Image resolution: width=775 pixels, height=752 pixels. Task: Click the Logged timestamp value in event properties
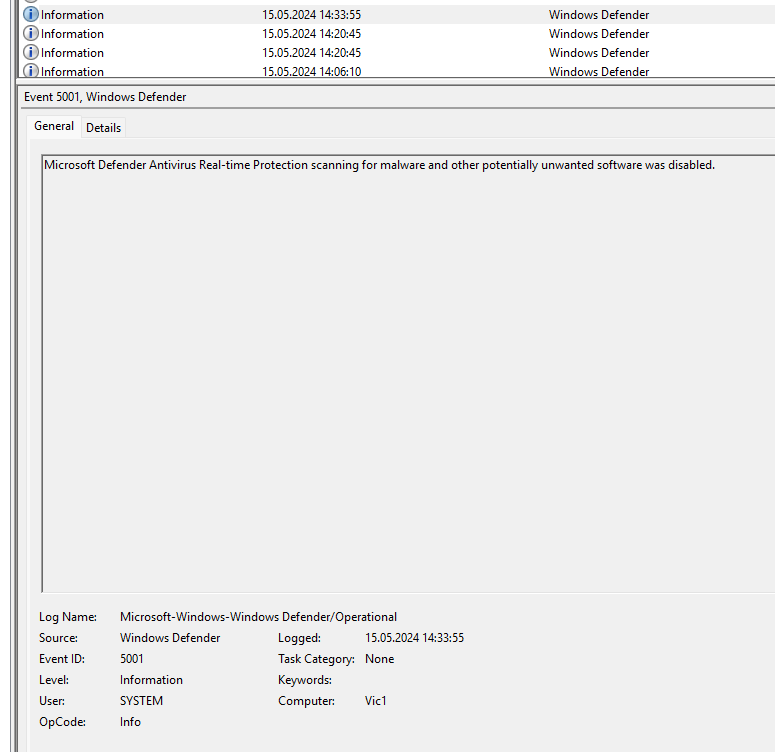(x=414, y=638)
